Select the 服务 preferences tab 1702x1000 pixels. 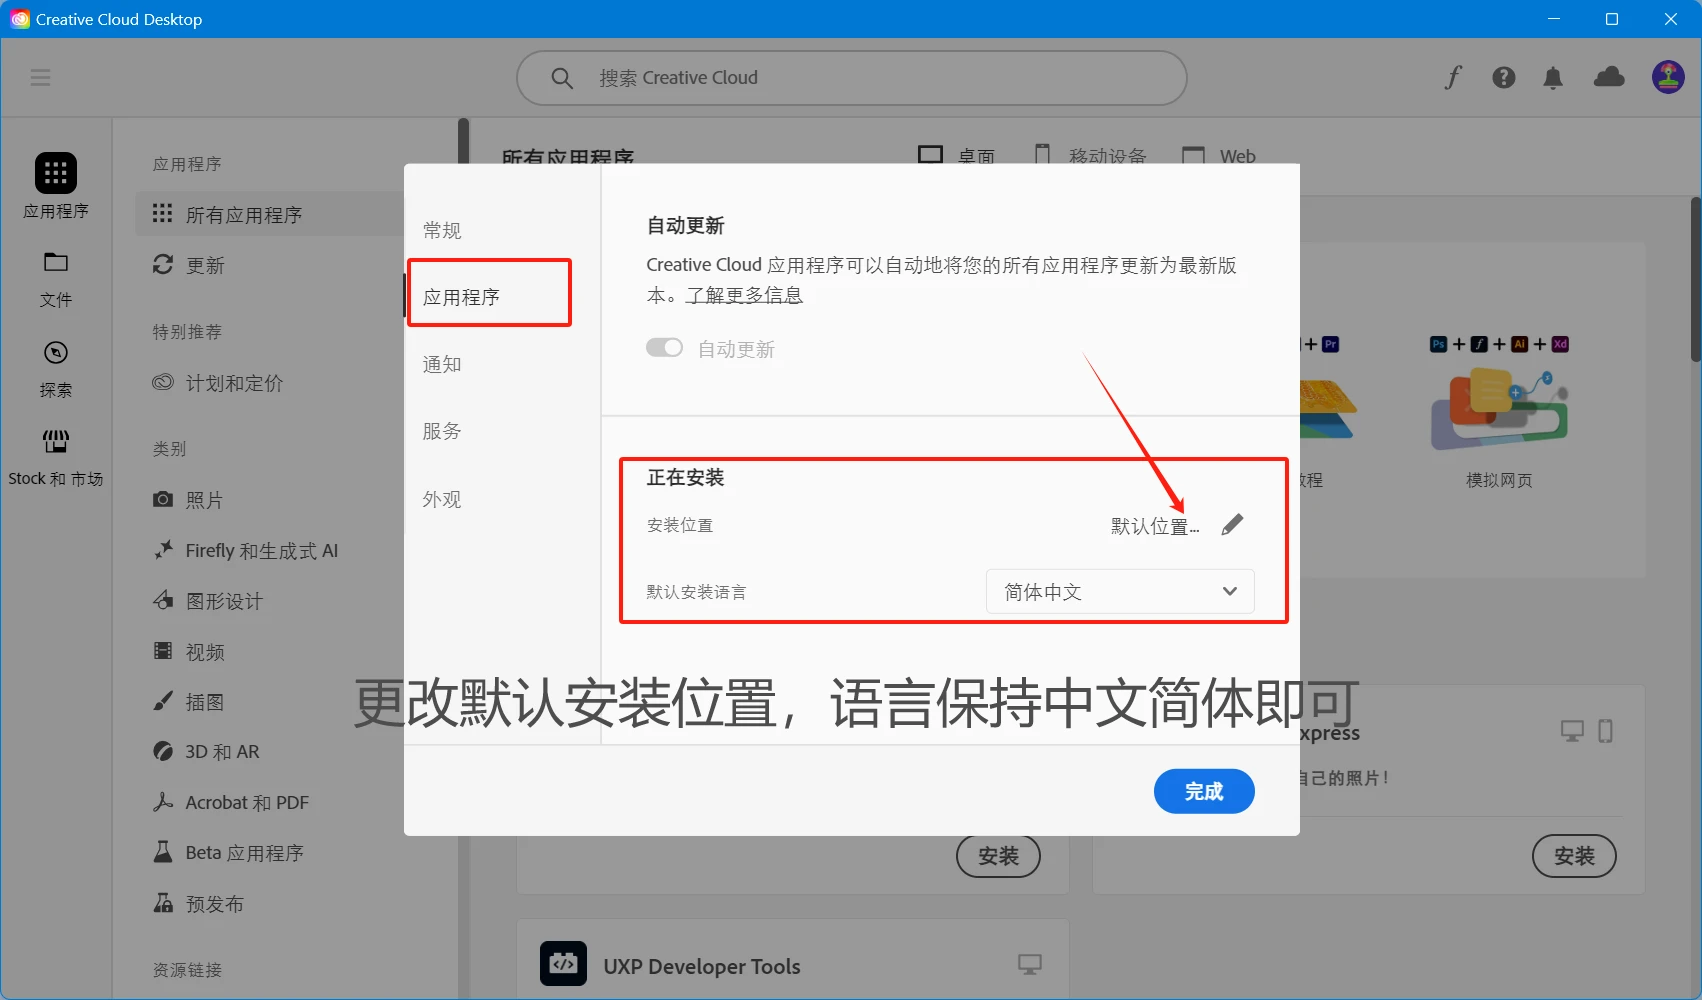(442, 431)
